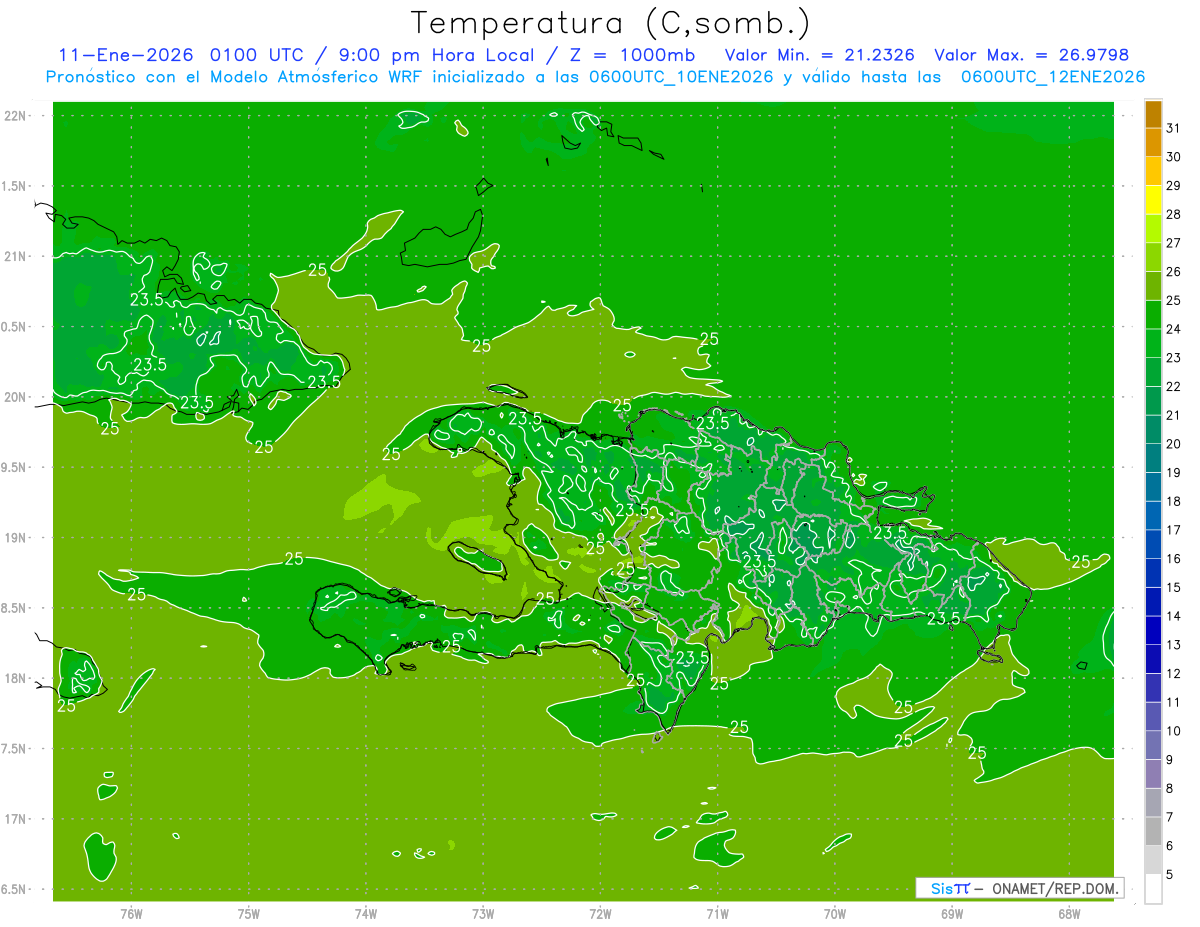Click the "6.5N" latitude axis label
1200x927 pixels.
point(15,890)
